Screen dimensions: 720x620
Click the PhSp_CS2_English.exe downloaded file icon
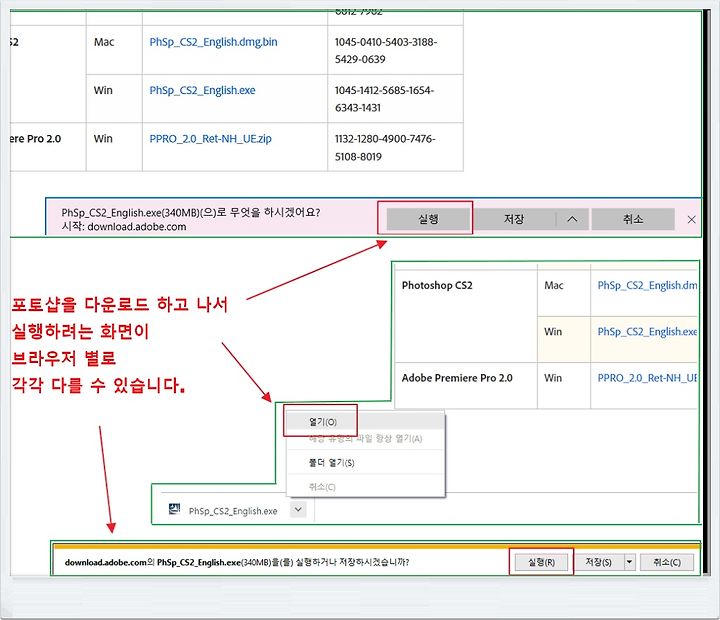click(174, 509)
